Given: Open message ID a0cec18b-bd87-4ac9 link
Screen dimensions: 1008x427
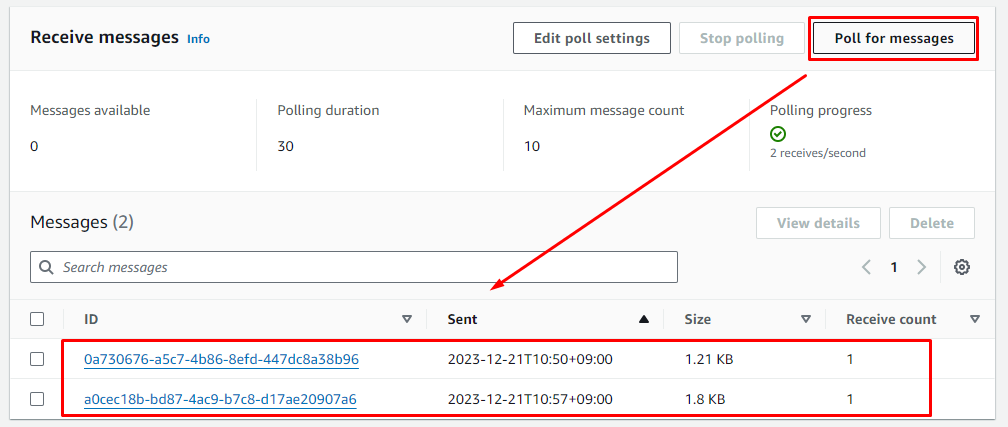Looking at the screenshot, I should coord(220,399).
